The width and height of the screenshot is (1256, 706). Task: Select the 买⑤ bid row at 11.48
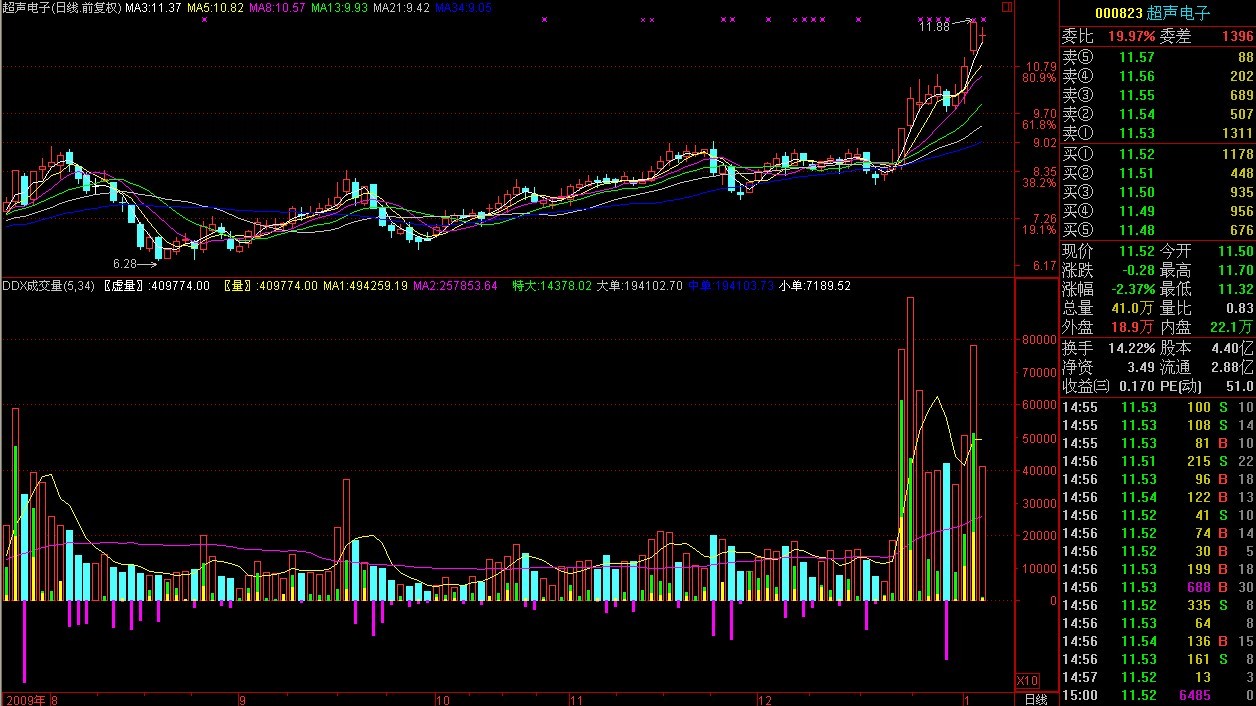point(1157,231)
